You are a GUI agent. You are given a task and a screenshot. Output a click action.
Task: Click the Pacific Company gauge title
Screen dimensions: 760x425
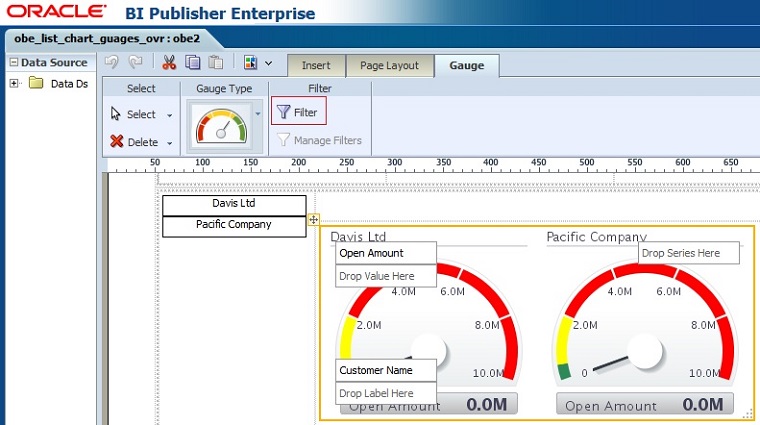point(597,237)
